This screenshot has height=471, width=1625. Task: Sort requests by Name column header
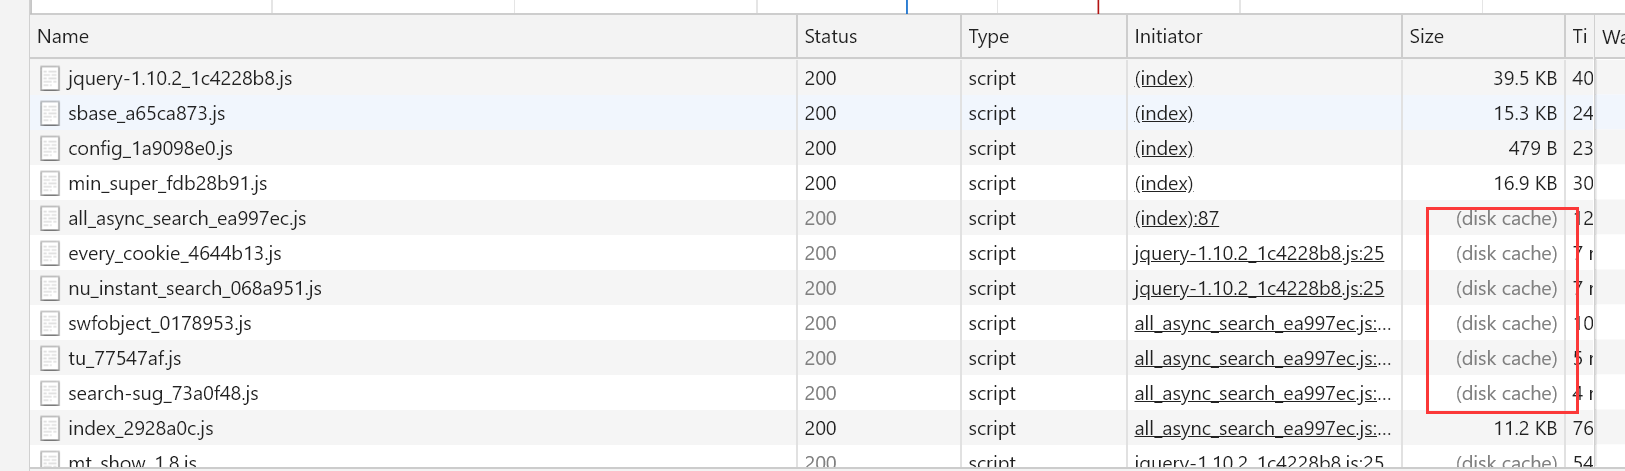(63, 36)
